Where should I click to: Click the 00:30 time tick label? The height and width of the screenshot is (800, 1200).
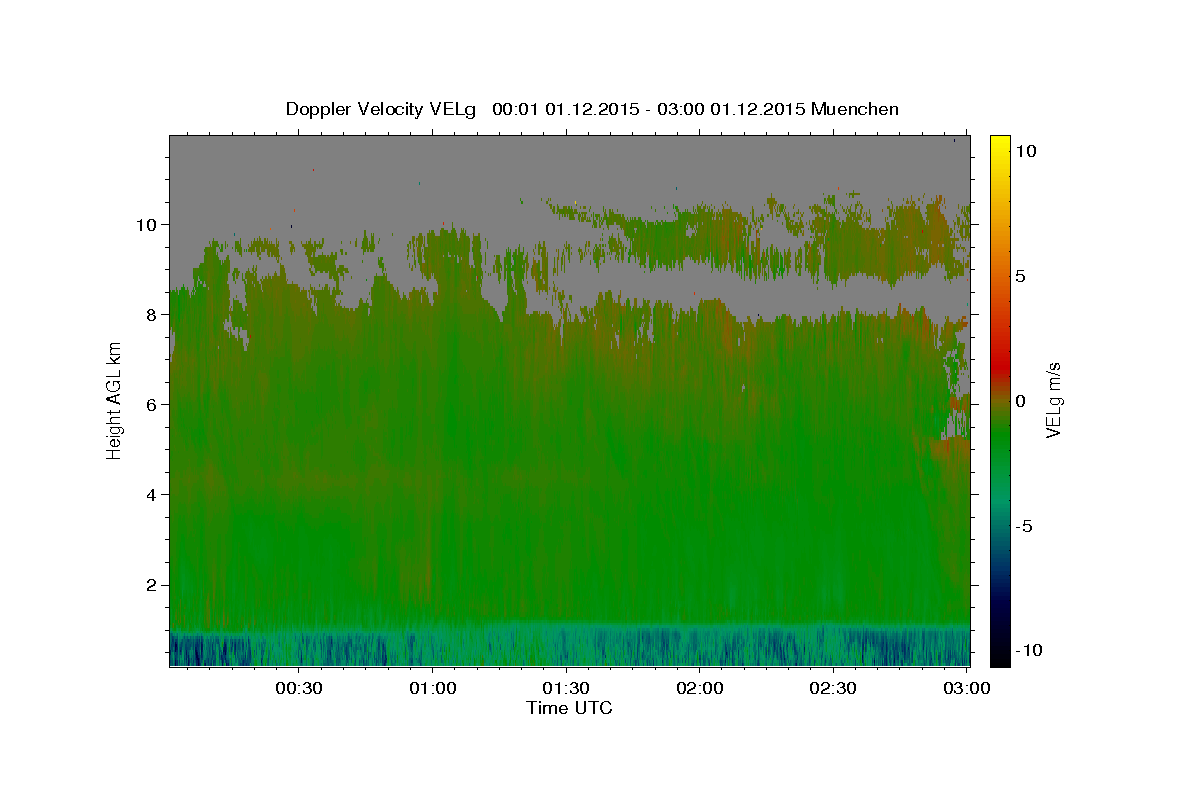[x=299, y=688]
